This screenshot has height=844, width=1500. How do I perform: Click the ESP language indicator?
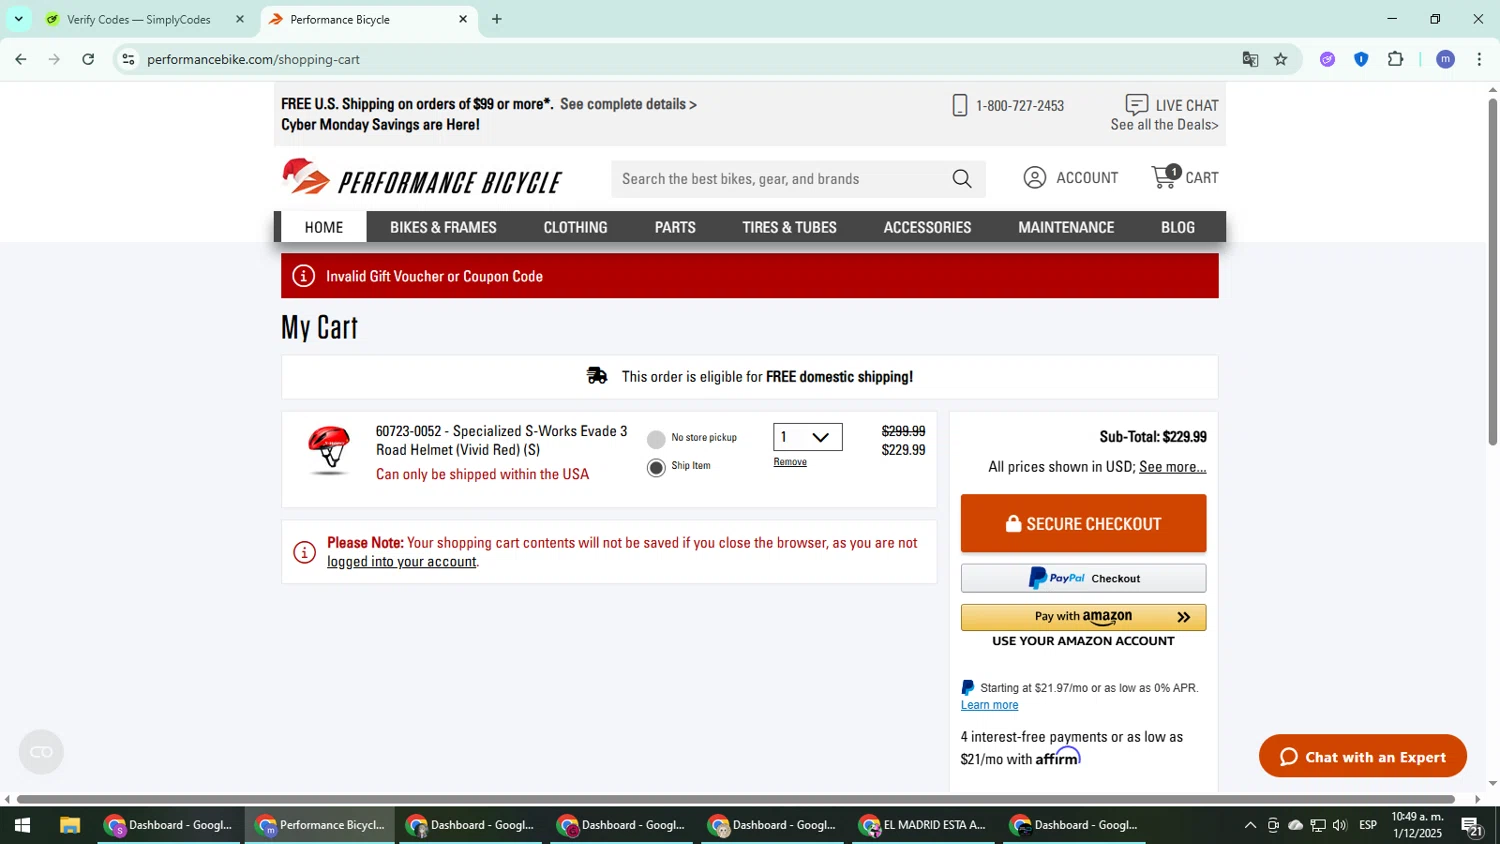click(x=1367, y=825)
